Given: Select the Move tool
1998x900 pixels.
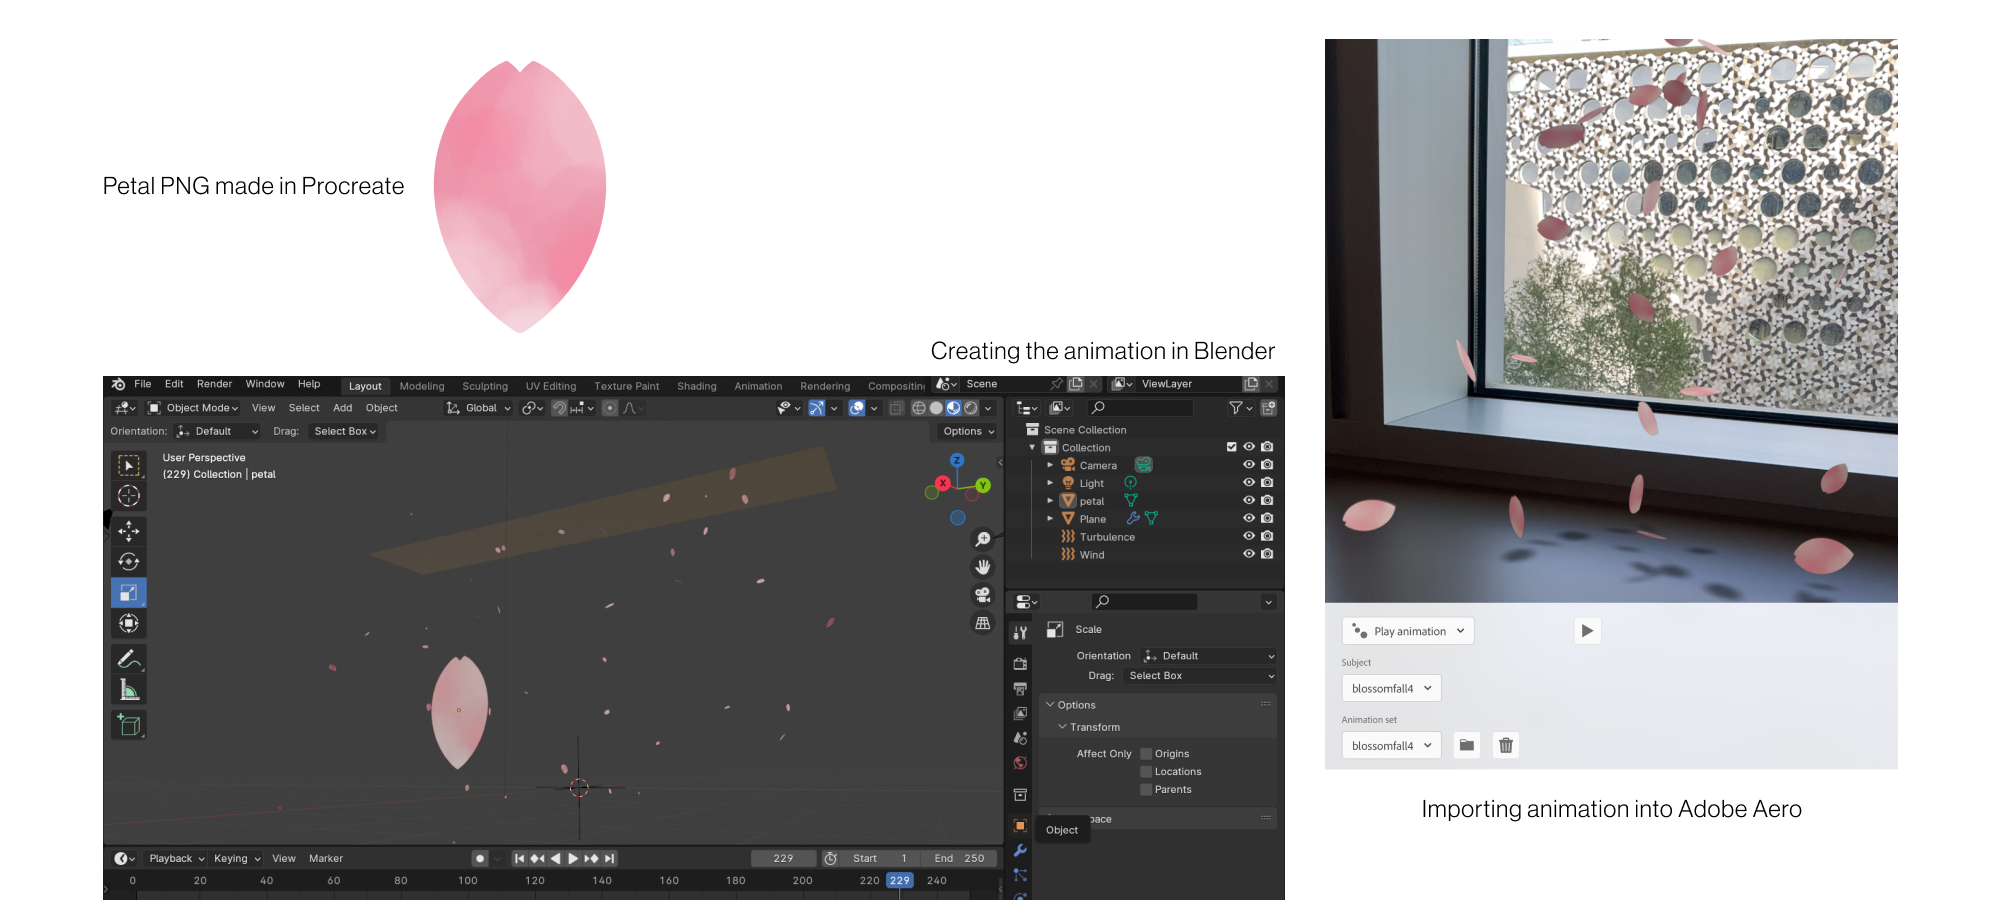Looking at the screenshot, I should coord(129,531).
